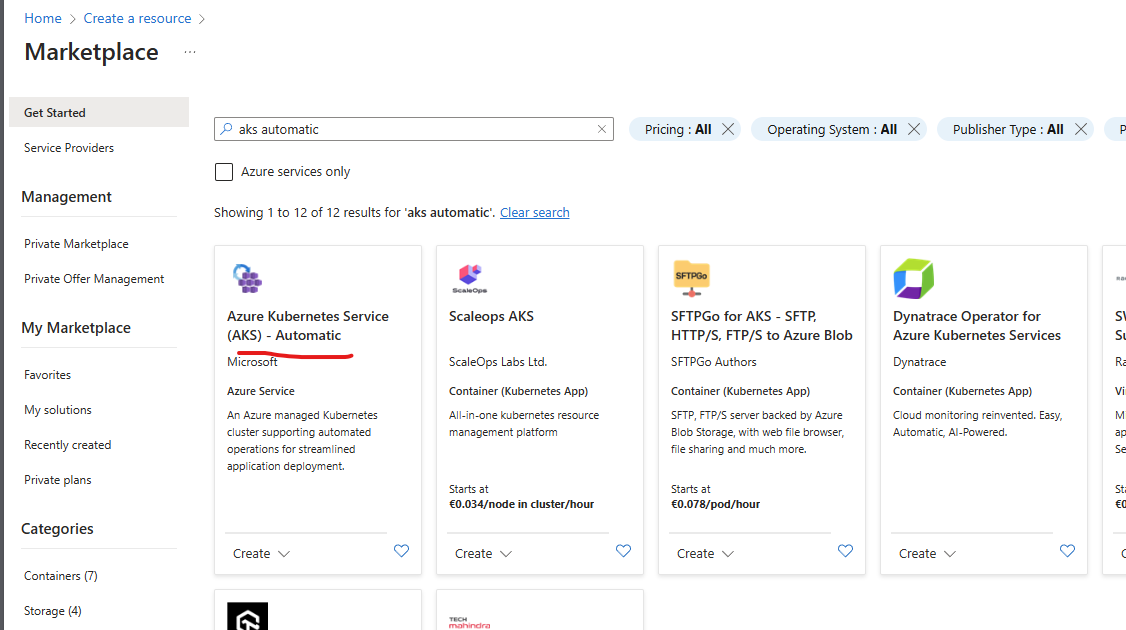Open Private Offer Management
Image resolution: width=1126 pixels, height=630 pixels.
click(x=94, y=279)
